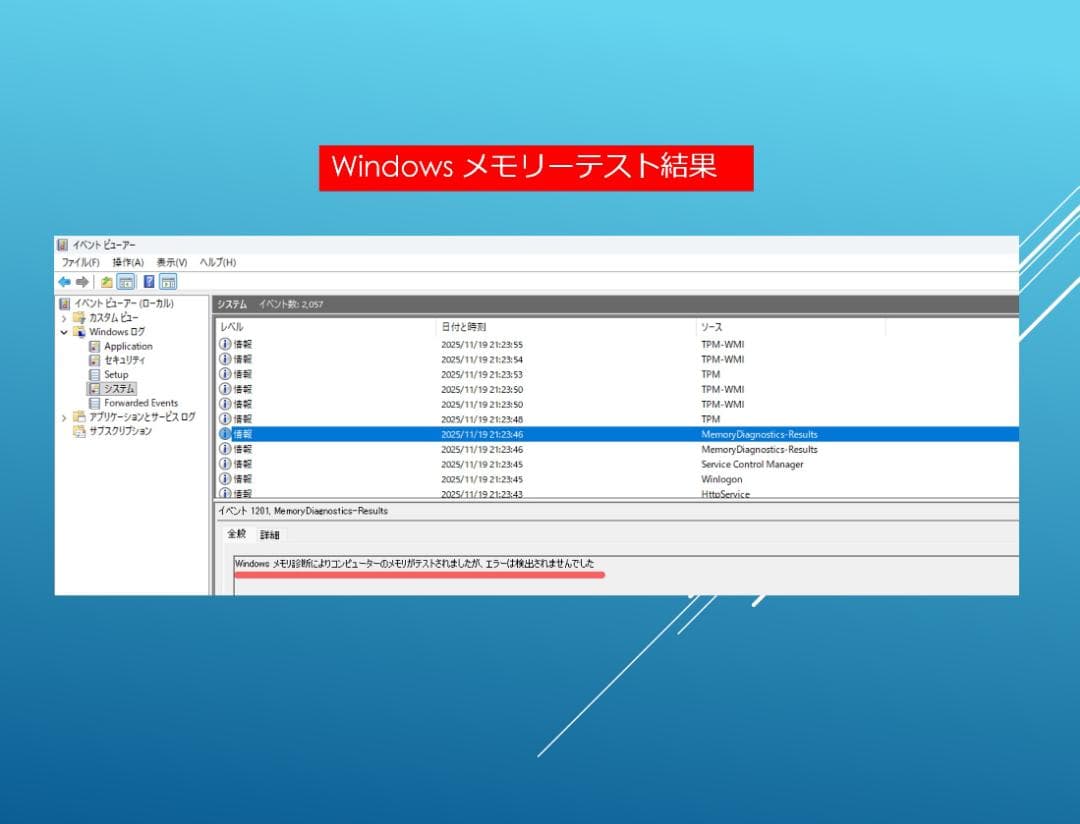
Task: Click the back navigation arrow in Event Viewer toolbar
Action: coord(66,281)
